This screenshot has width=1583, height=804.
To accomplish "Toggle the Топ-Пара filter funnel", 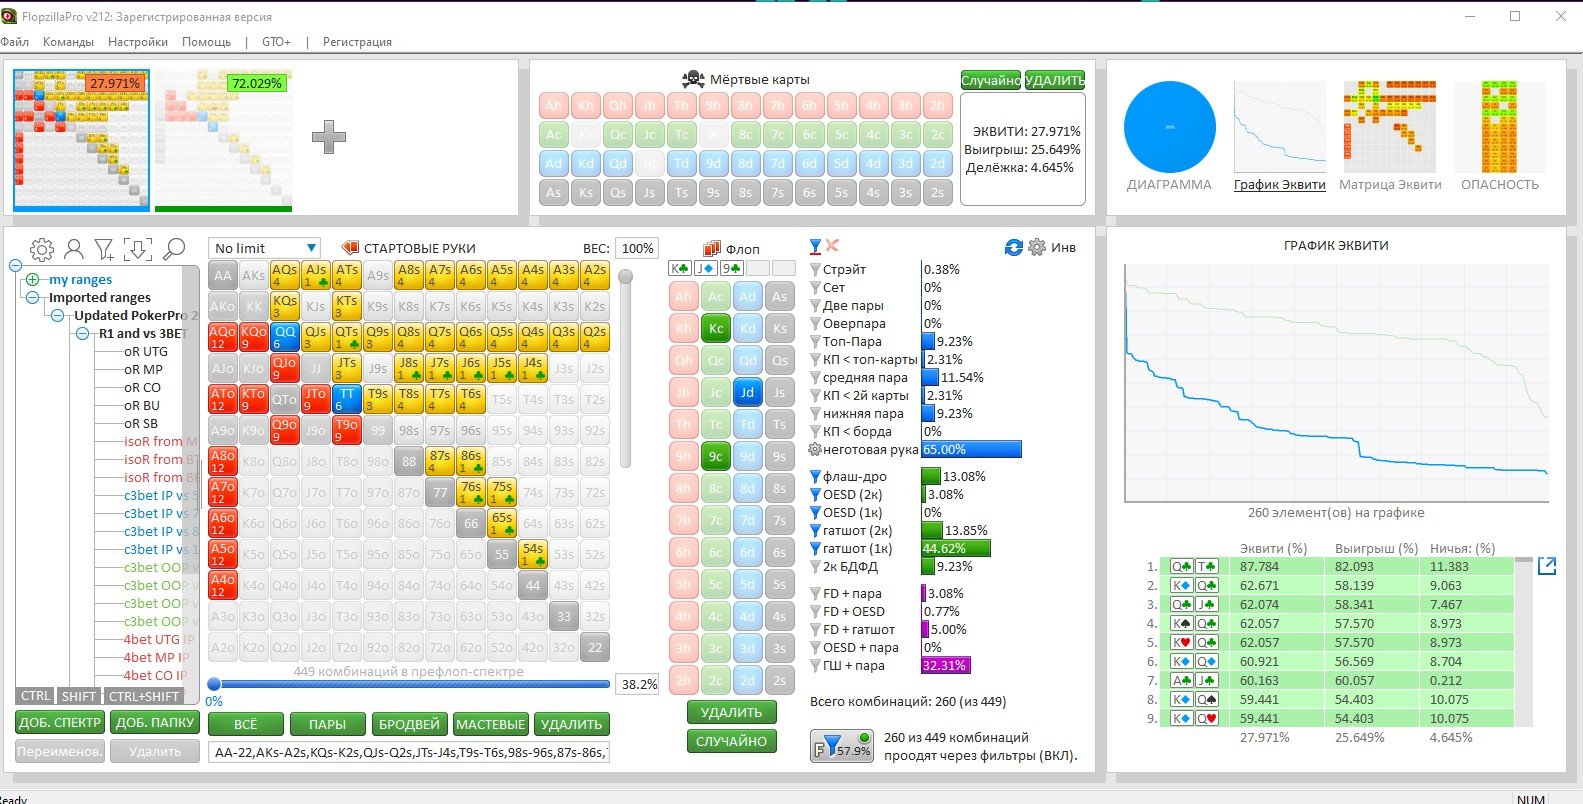I will (815, 342).
